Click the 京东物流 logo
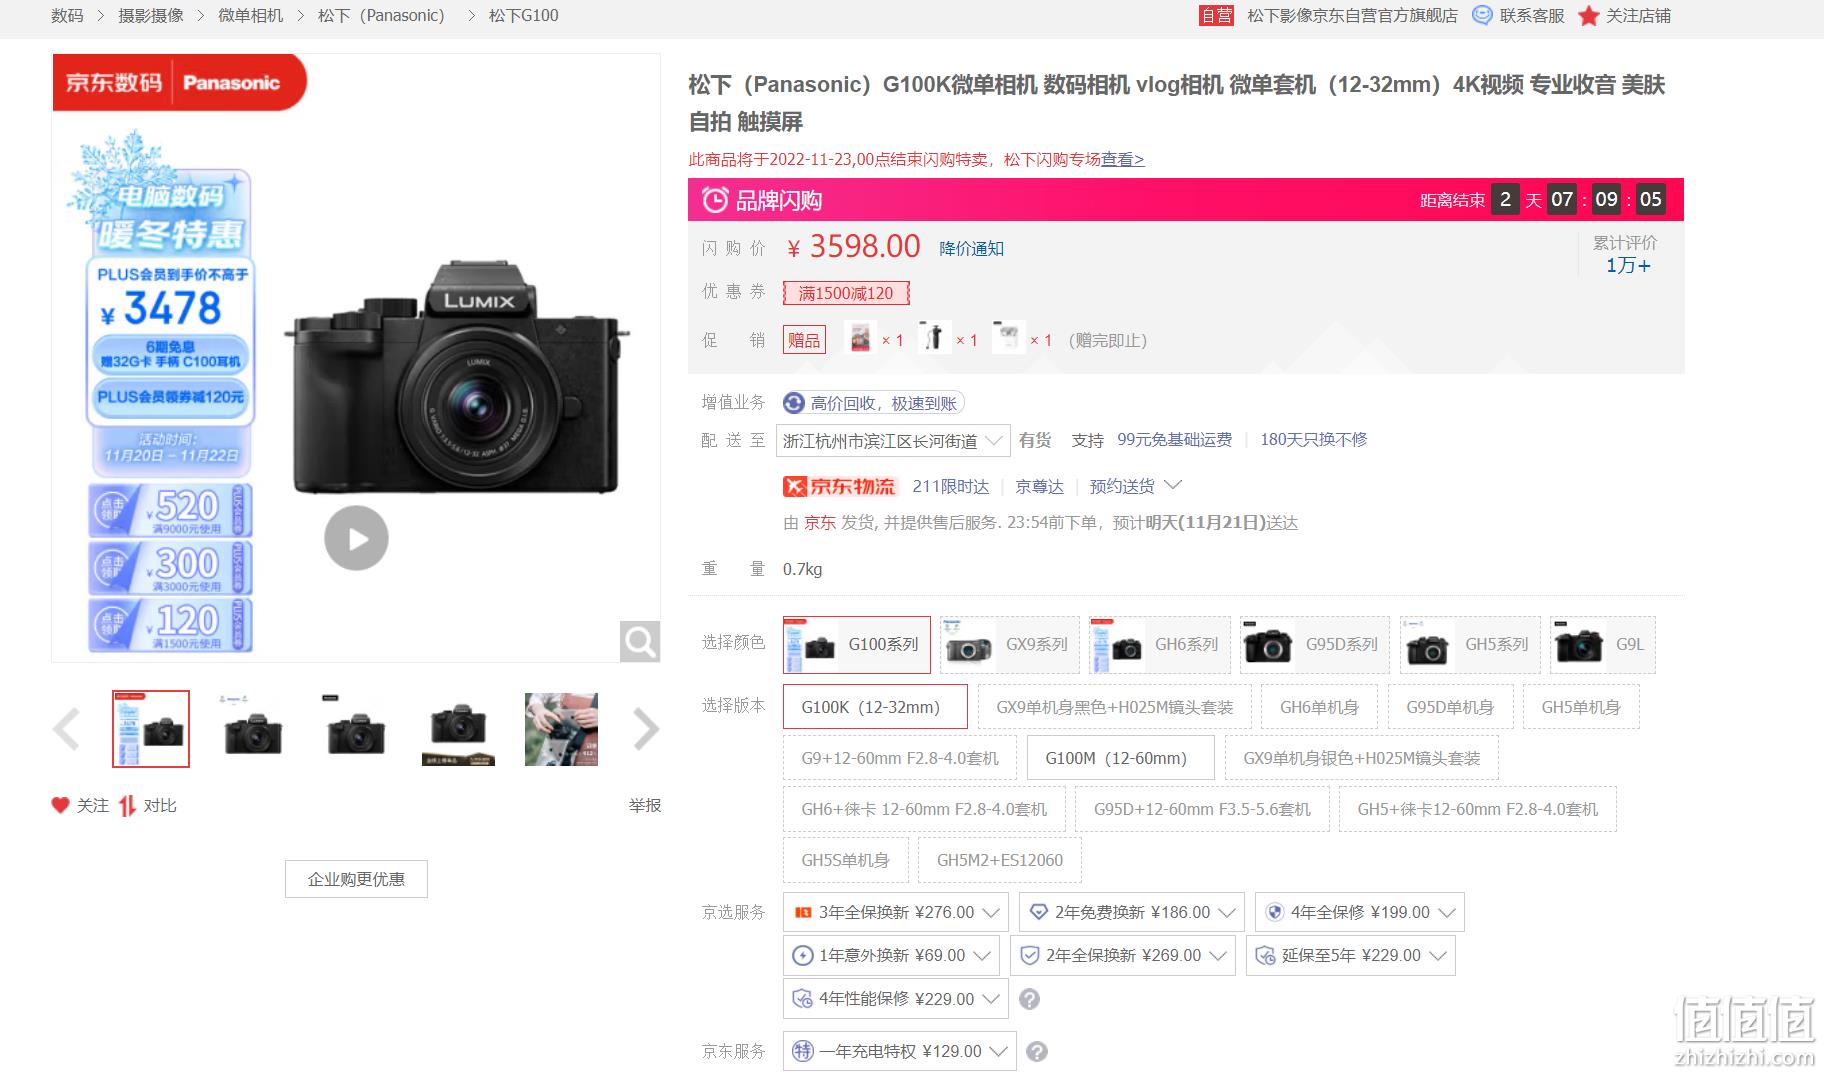 tap(839, 487)
